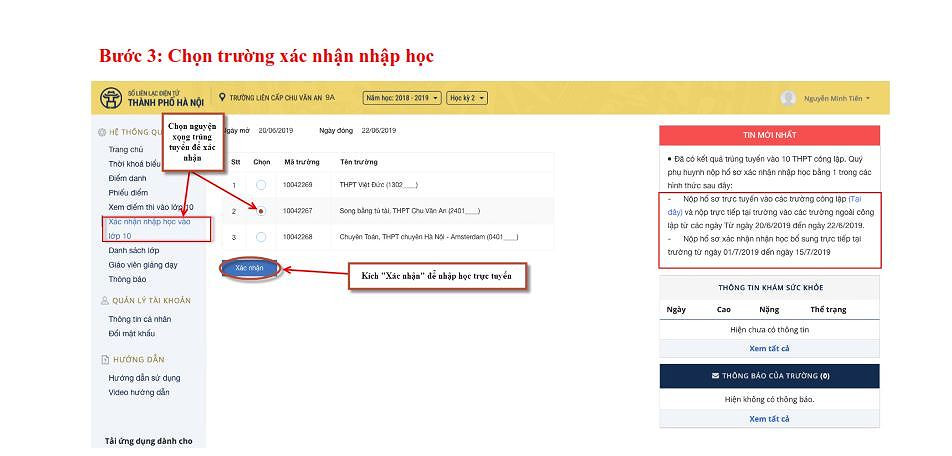Open Đổi mật khẩu

coord(132,333)
